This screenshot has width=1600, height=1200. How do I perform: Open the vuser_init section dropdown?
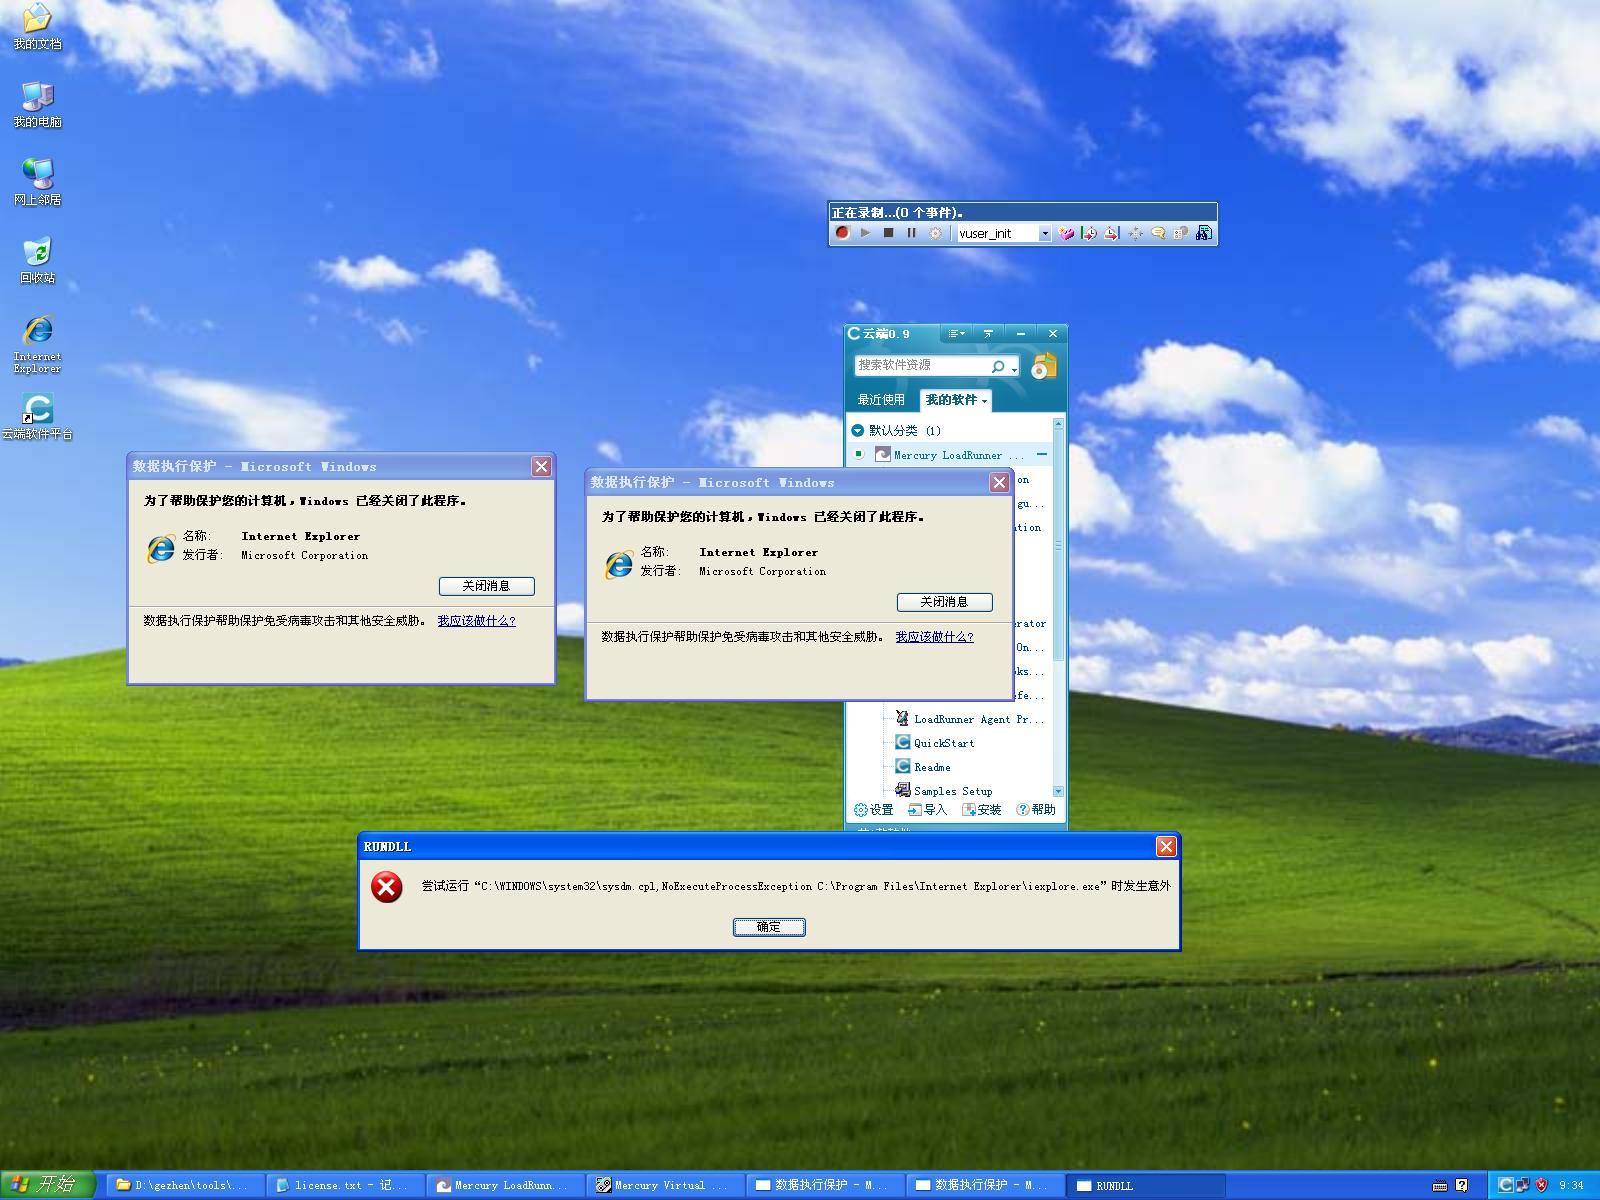click(1044, 234)
